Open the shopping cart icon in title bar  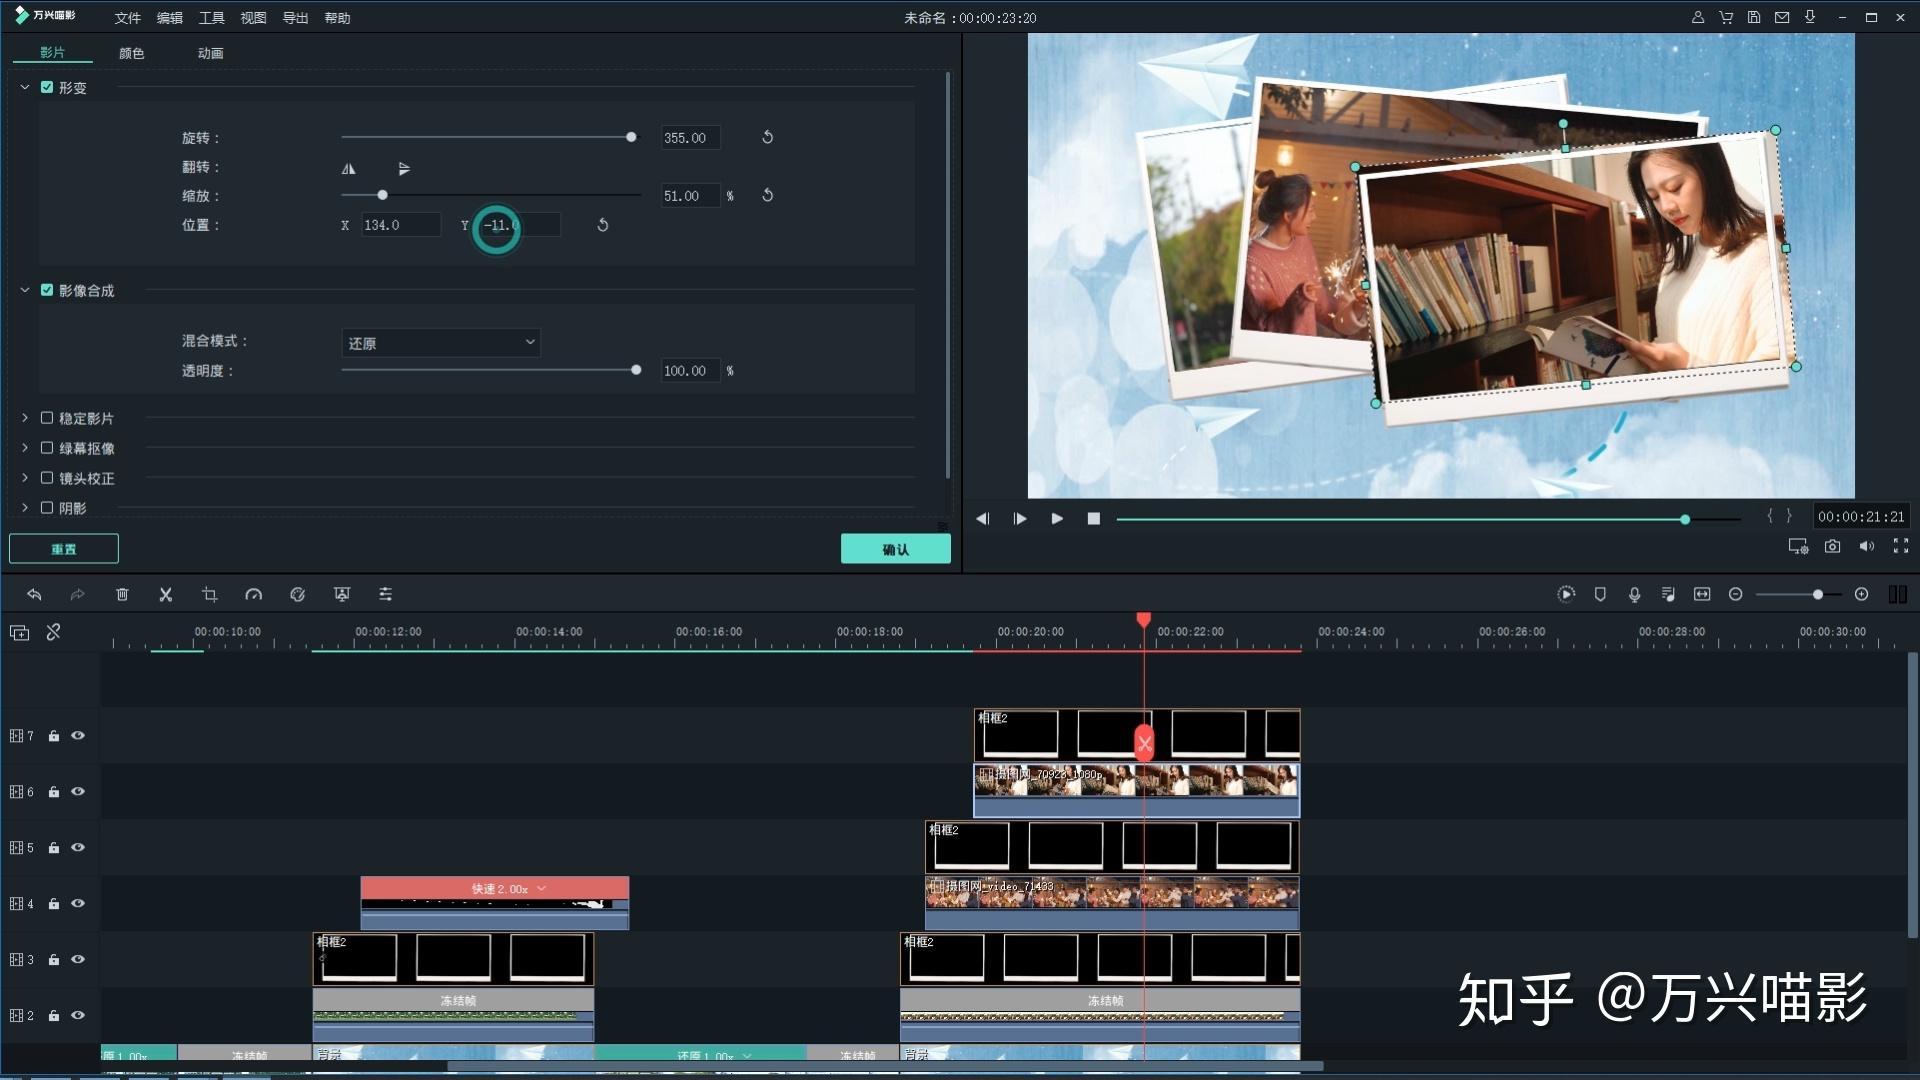coord(1726,17)
